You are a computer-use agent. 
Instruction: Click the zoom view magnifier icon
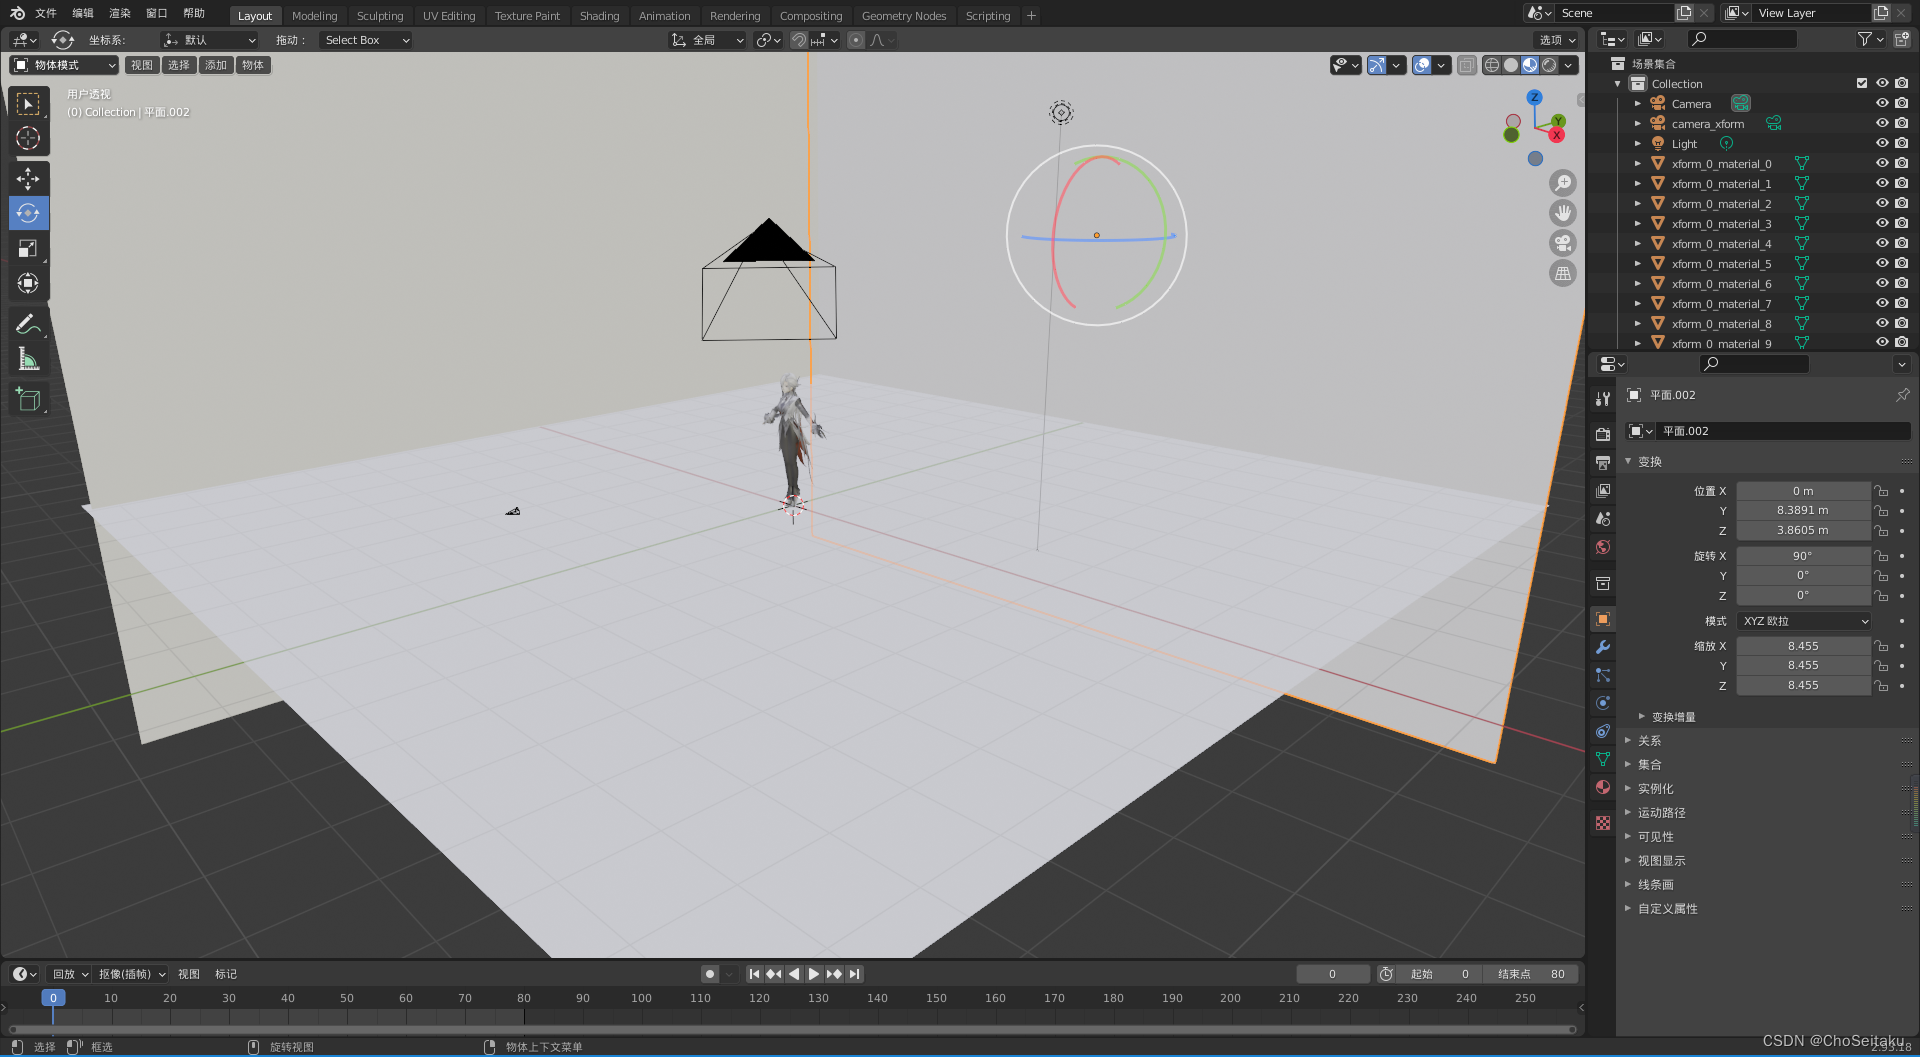click(x=1562, y=183)
